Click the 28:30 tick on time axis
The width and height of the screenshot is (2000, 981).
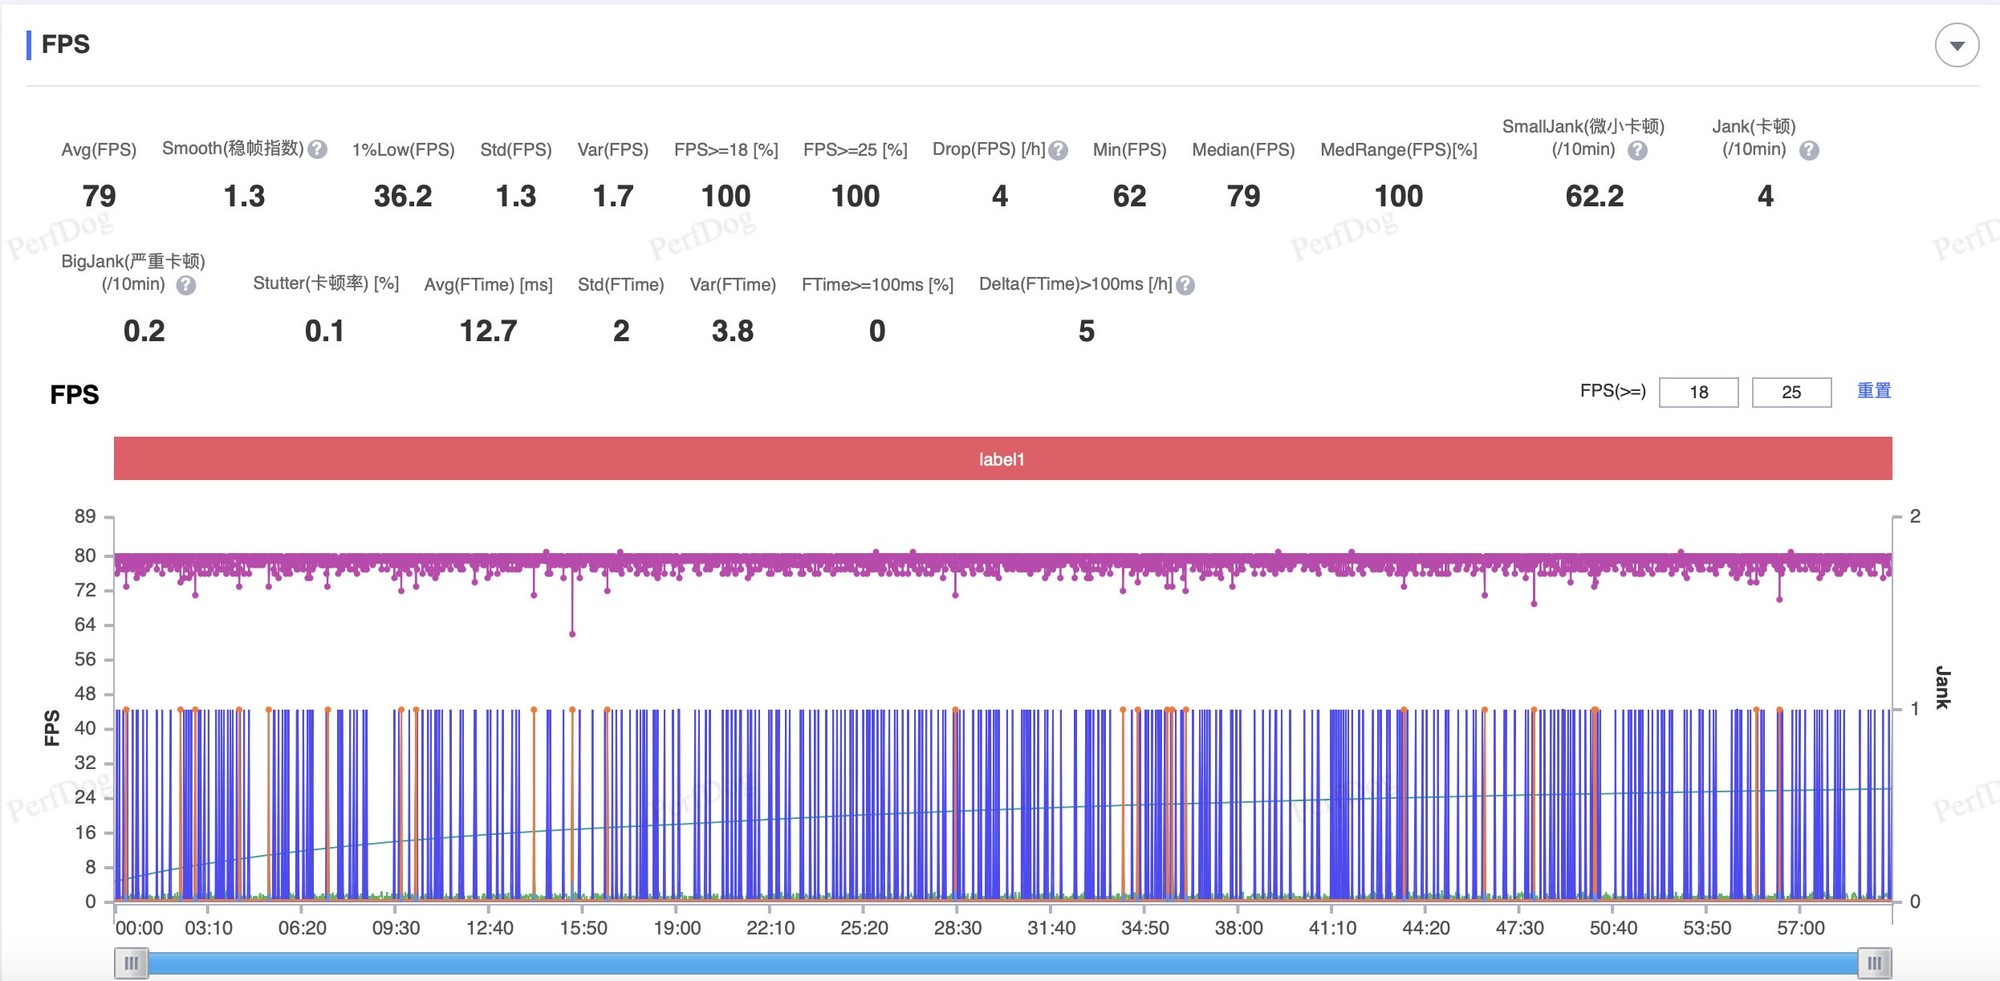(957, 928)
